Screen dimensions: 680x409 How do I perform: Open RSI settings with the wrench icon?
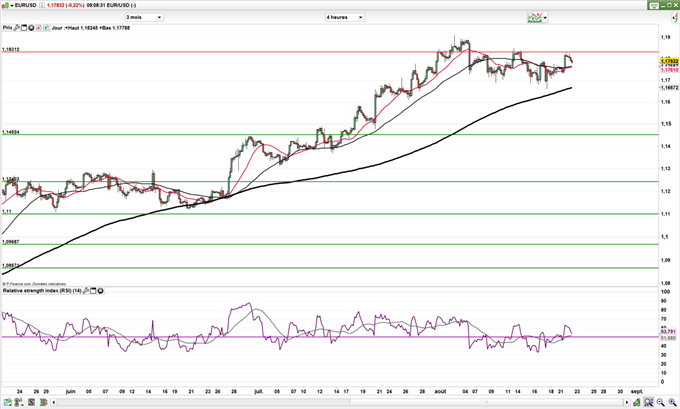86,291
